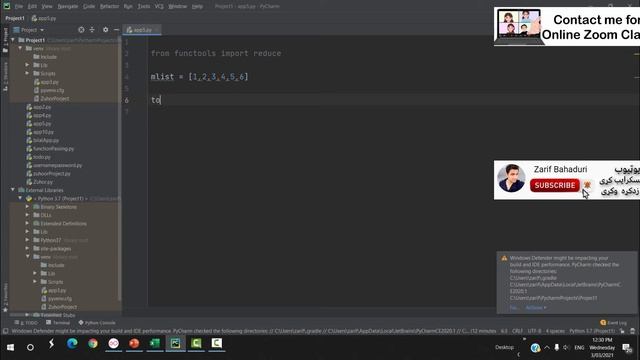This screenshot has width=640, height=360.
Task: Expand the Scripts folder under top venv
Action: [x=27, y=73]
